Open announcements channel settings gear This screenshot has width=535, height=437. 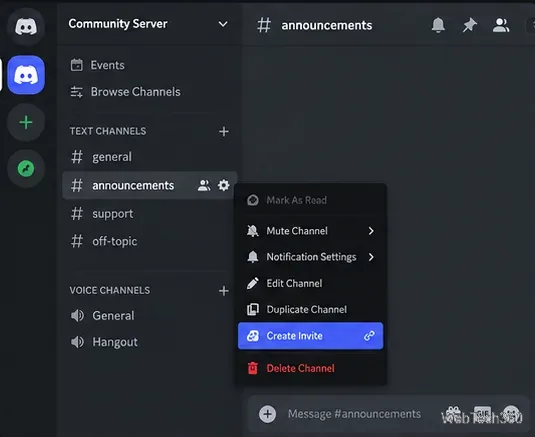coord(224,185)
